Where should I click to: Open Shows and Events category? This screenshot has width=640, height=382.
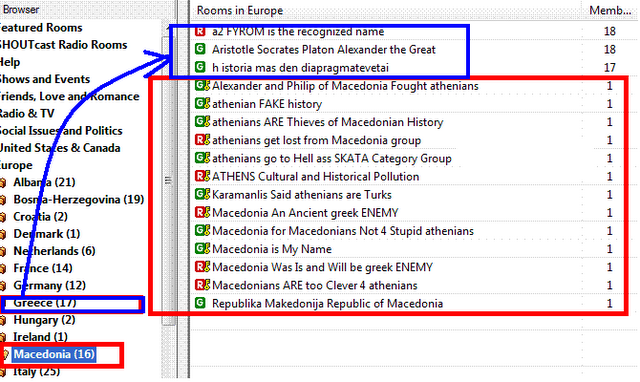coord(44,79)
